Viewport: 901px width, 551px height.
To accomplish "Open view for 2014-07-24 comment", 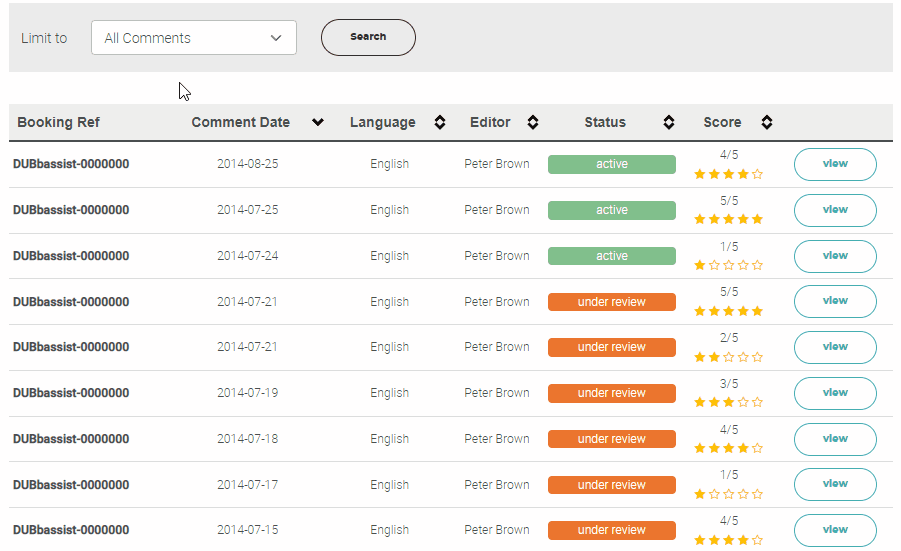I will 835,256.
